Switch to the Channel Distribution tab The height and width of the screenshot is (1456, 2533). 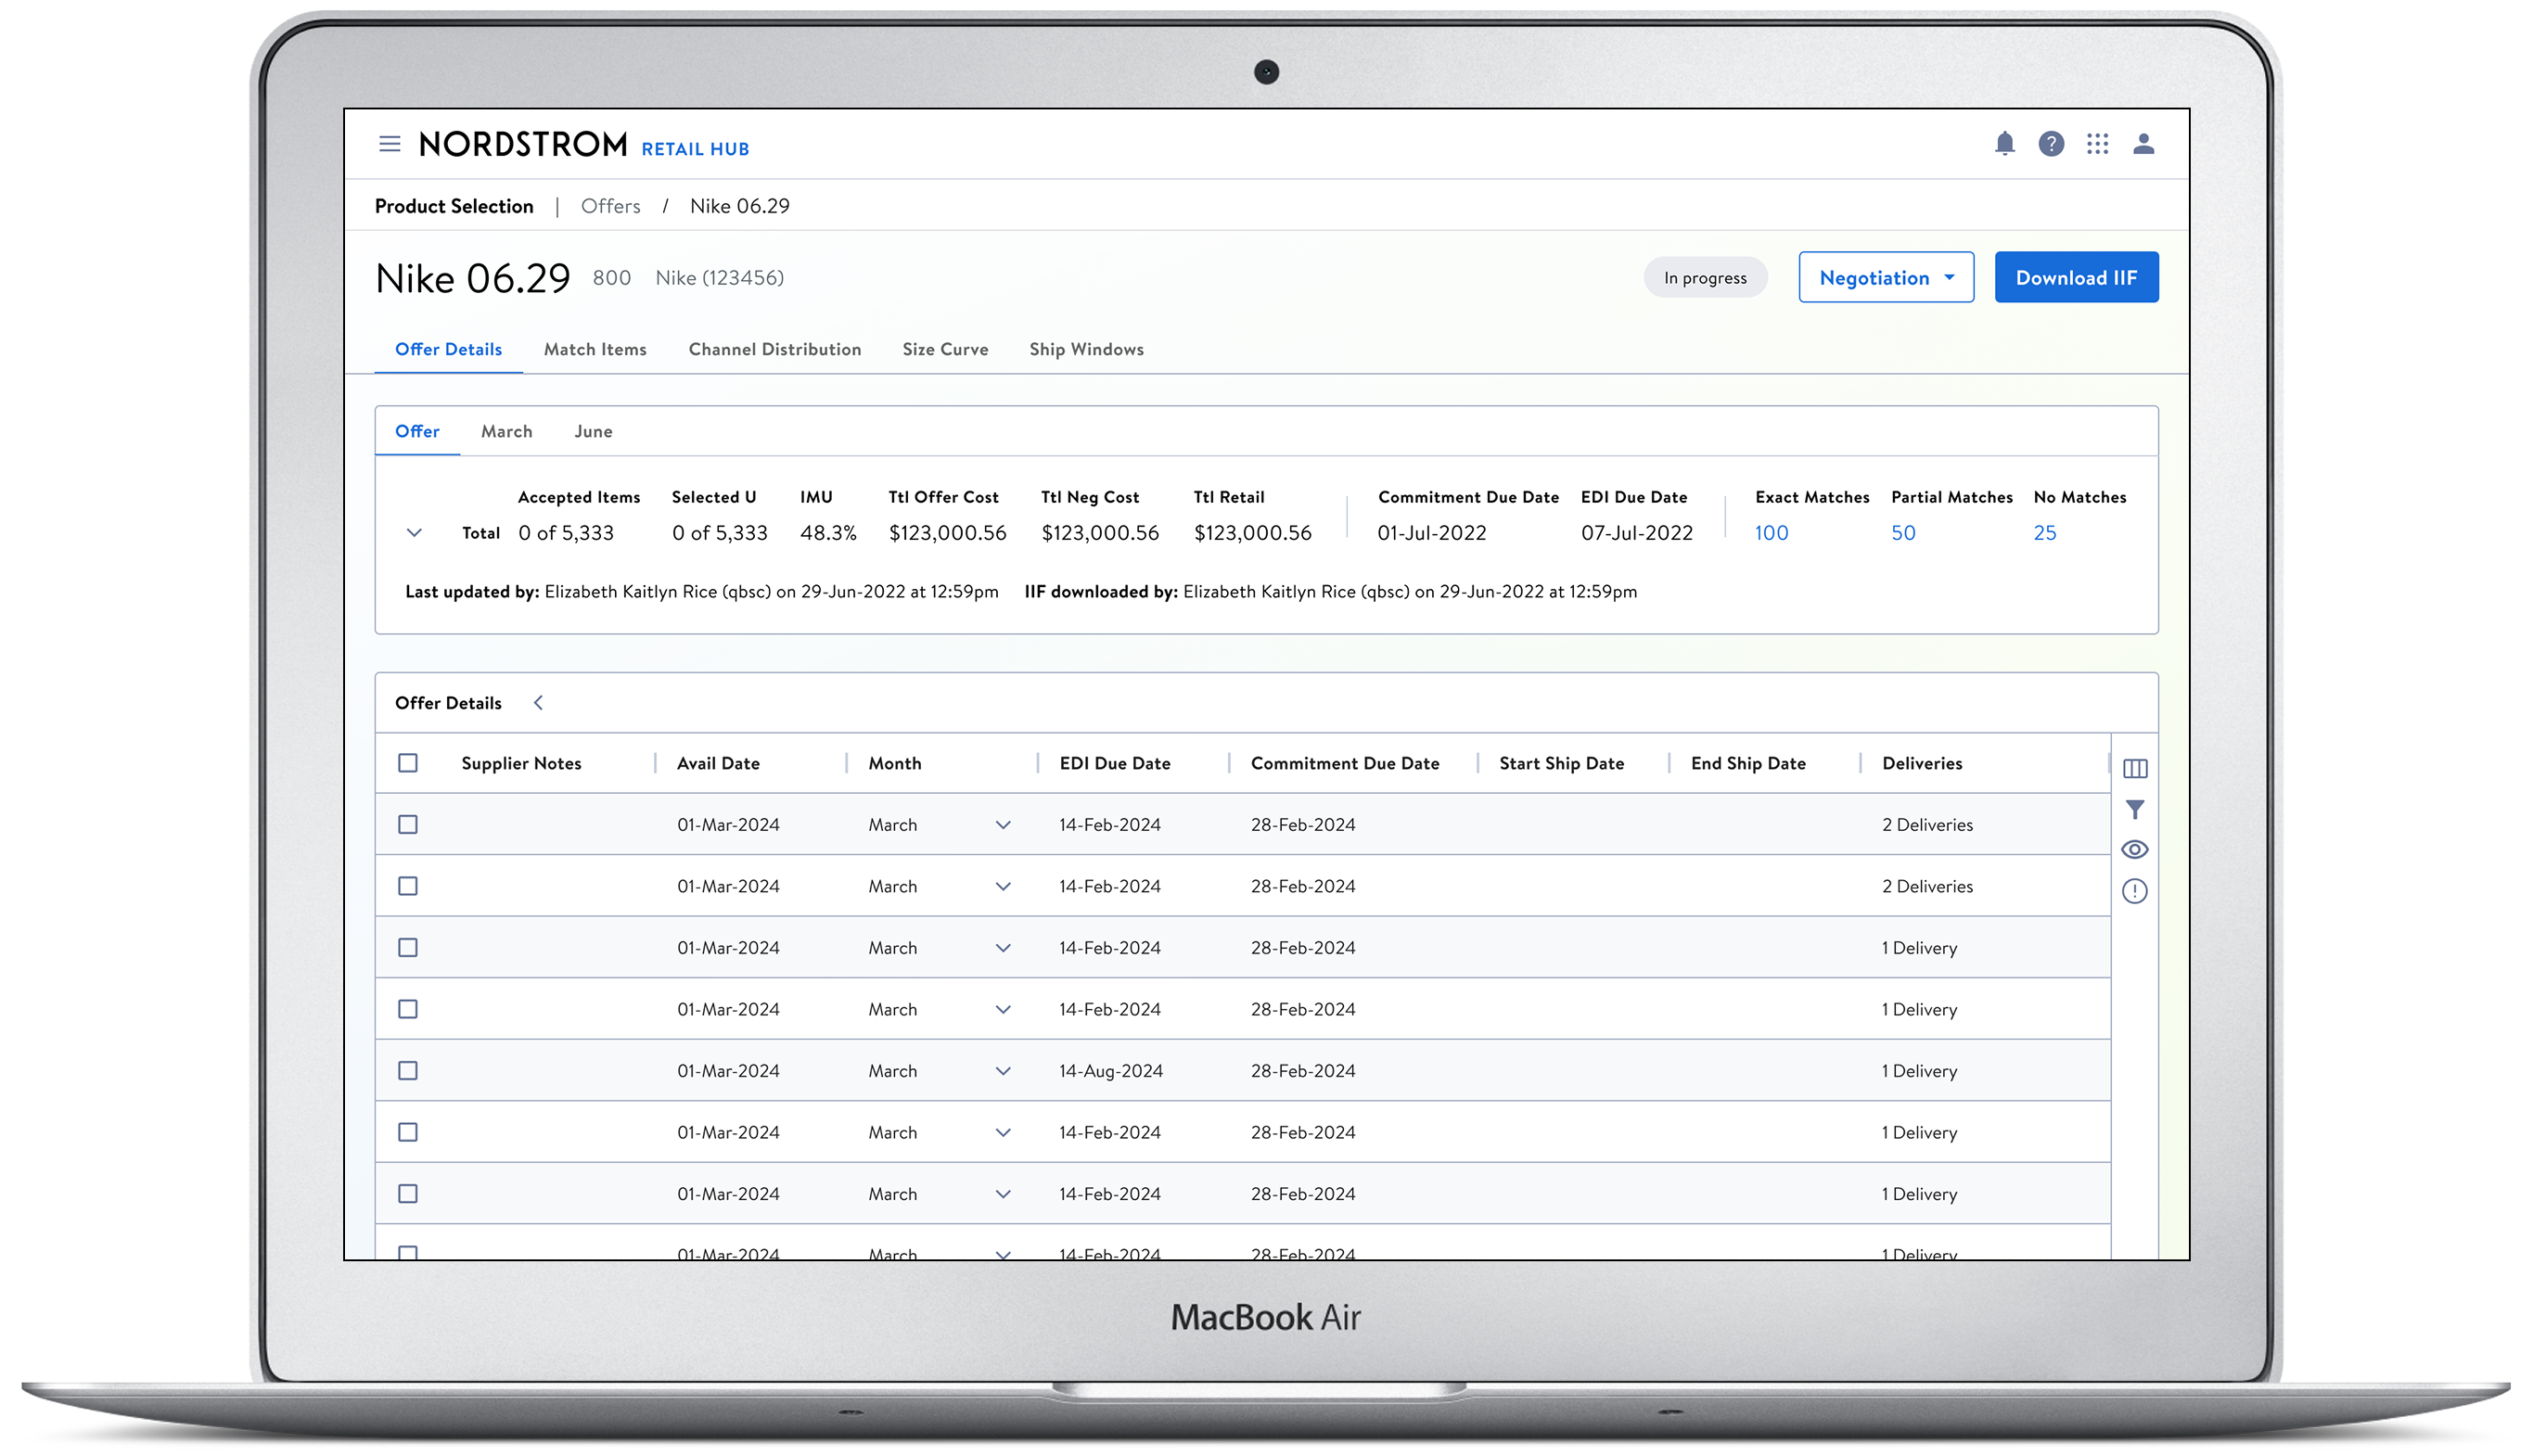click(x=775, y=349)
